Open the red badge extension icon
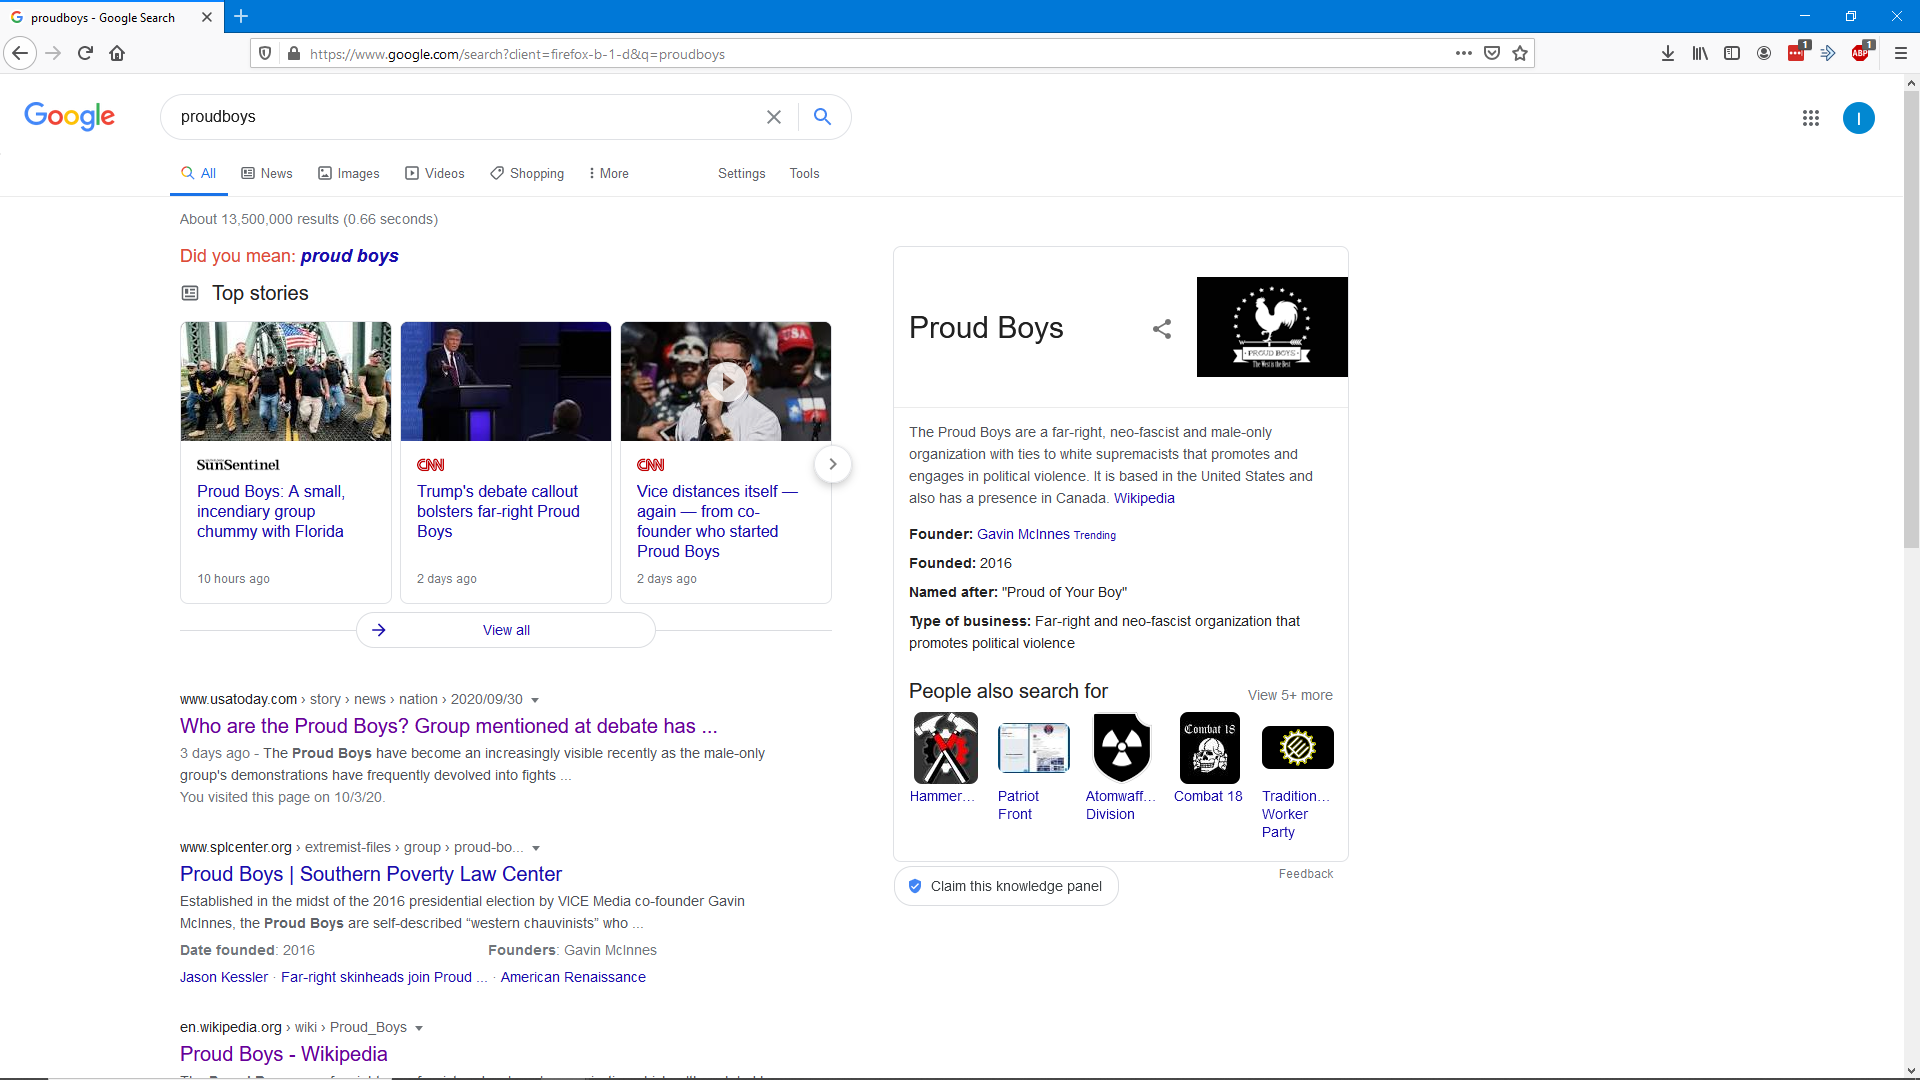This screenshot has width=1920, height=1080. [x=1797, y=53]
